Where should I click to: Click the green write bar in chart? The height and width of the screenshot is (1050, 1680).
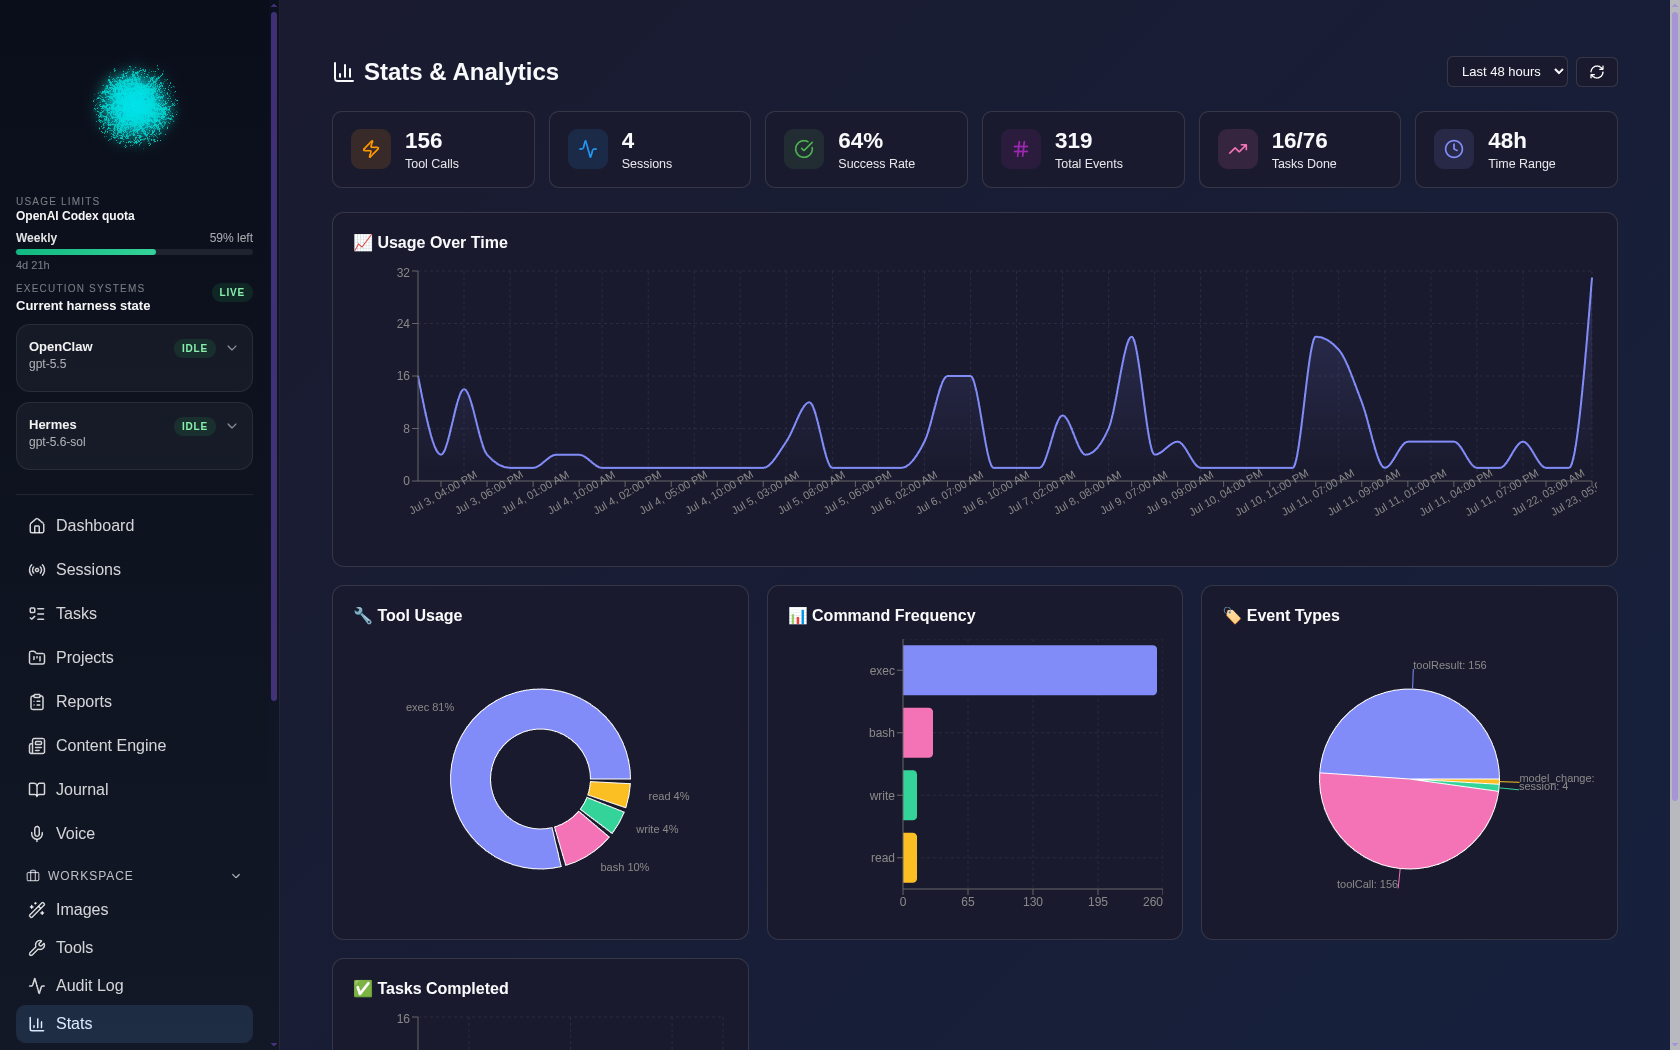coord(910,795)
